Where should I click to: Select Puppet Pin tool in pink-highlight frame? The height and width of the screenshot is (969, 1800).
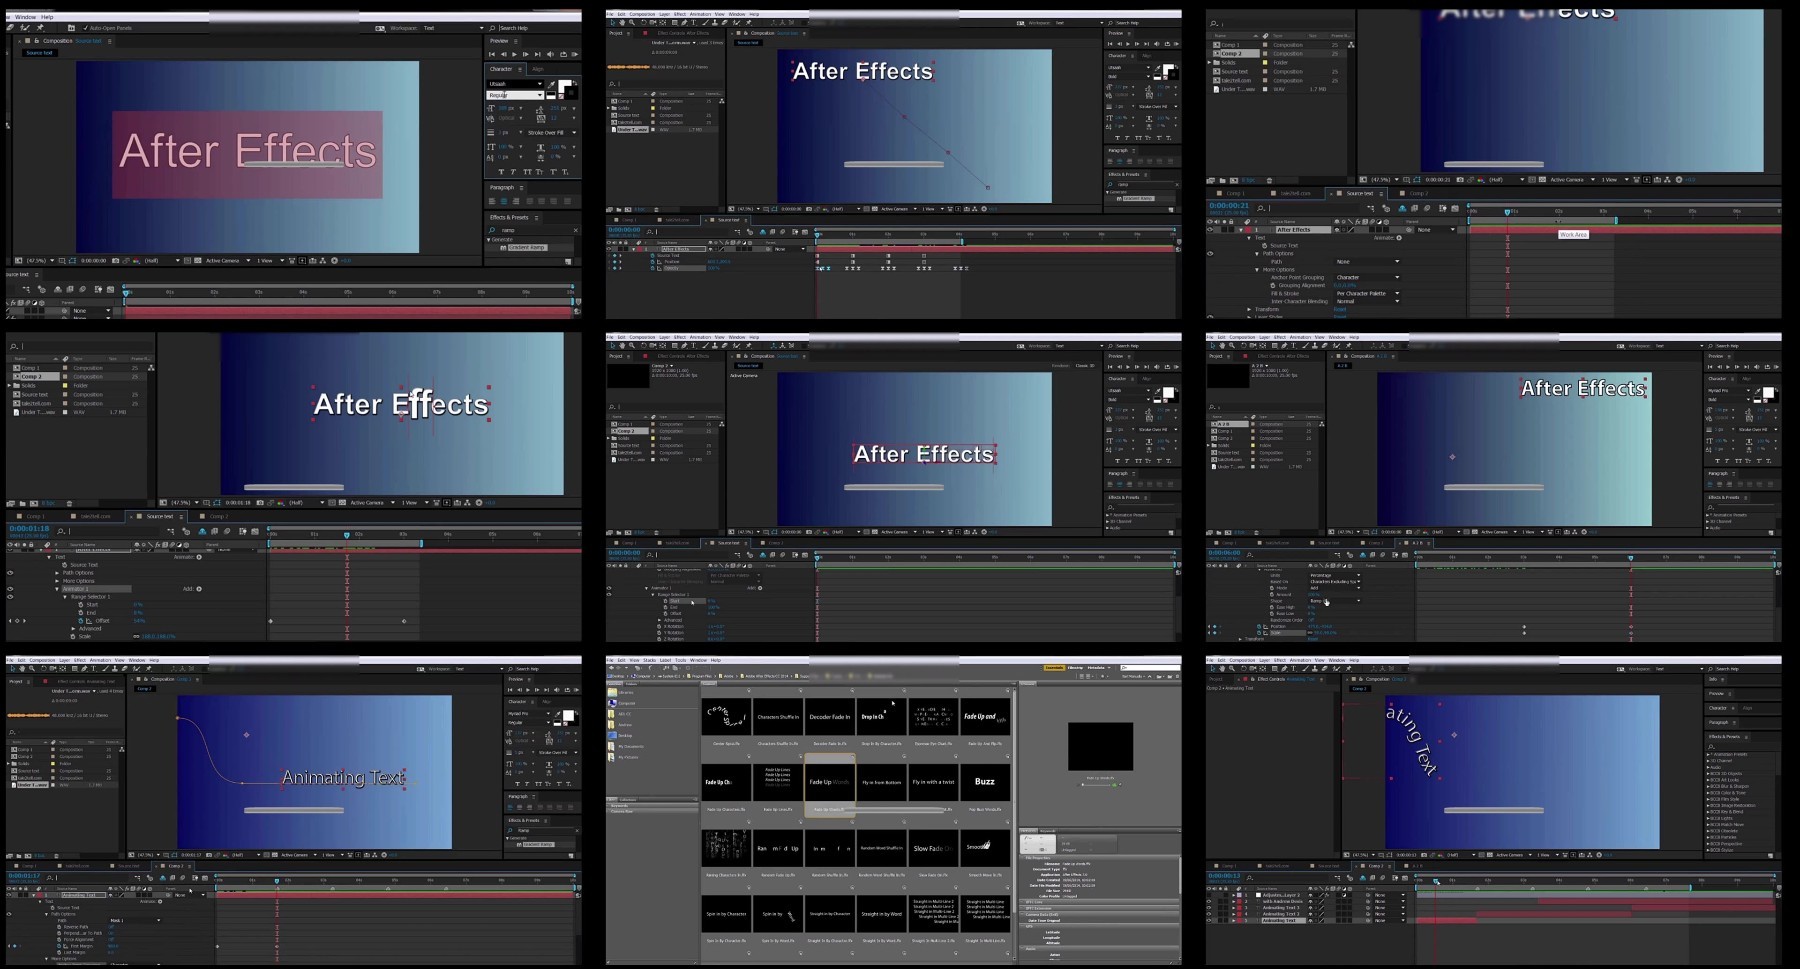[x=40, y=27]
